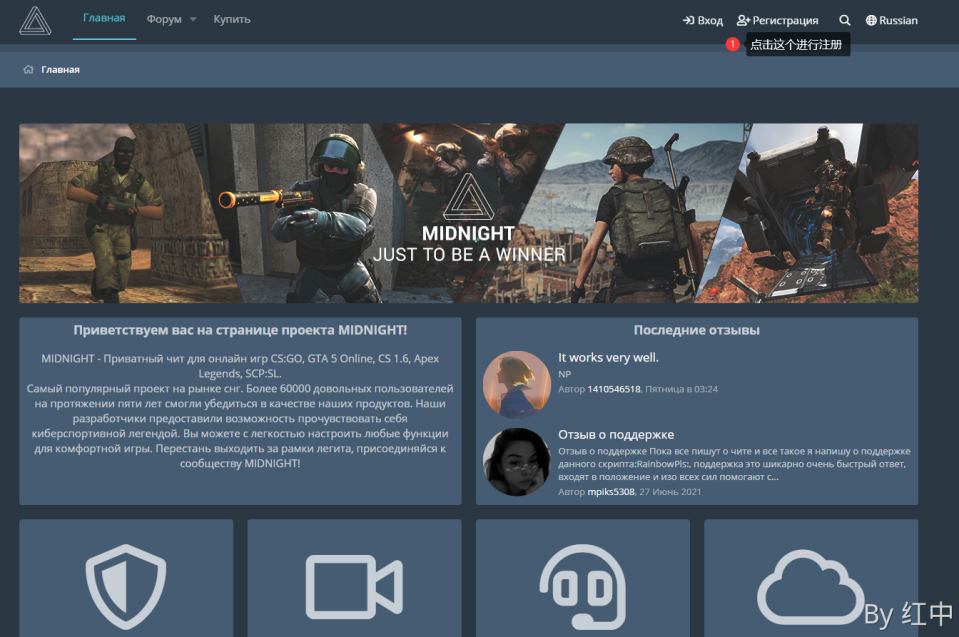The image size is (959, 637).
Task: Click the blonde-haired reviewer avatar
Action: (x=516, y=384)
